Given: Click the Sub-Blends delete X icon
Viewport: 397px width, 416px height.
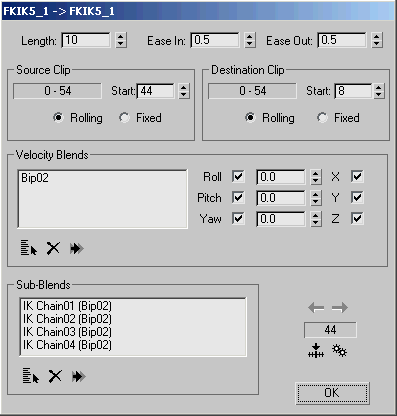Looking at the screenshot, I should (x=55, y=376).
